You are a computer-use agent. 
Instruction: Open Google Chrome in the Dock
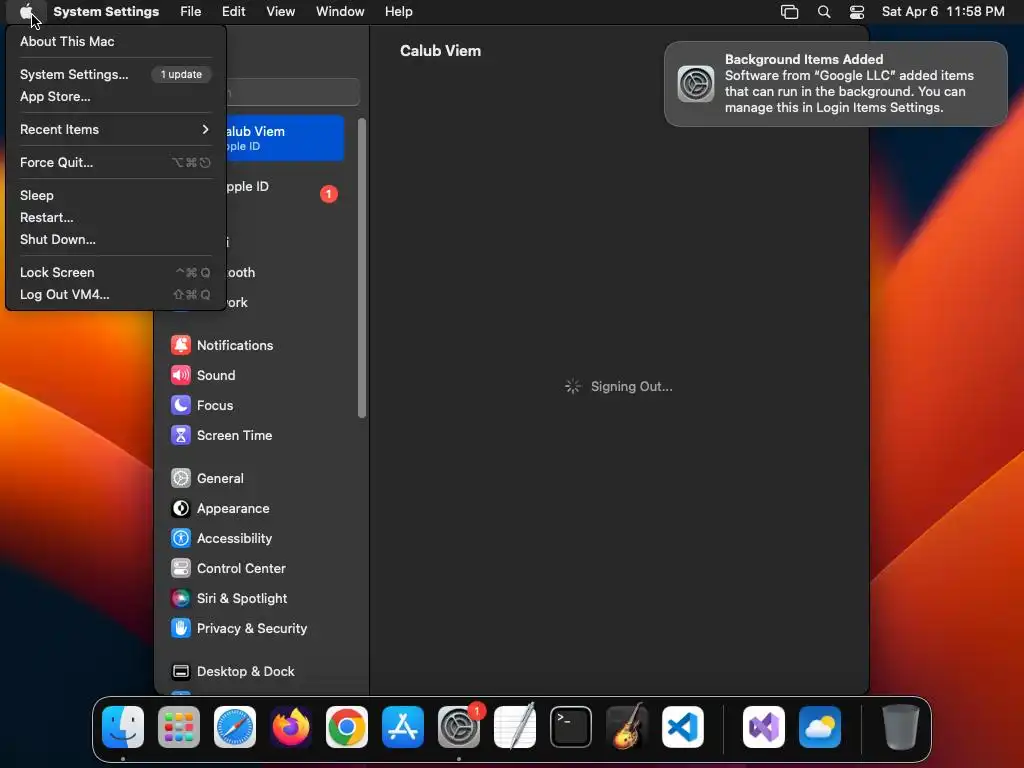tap(347, 727)
